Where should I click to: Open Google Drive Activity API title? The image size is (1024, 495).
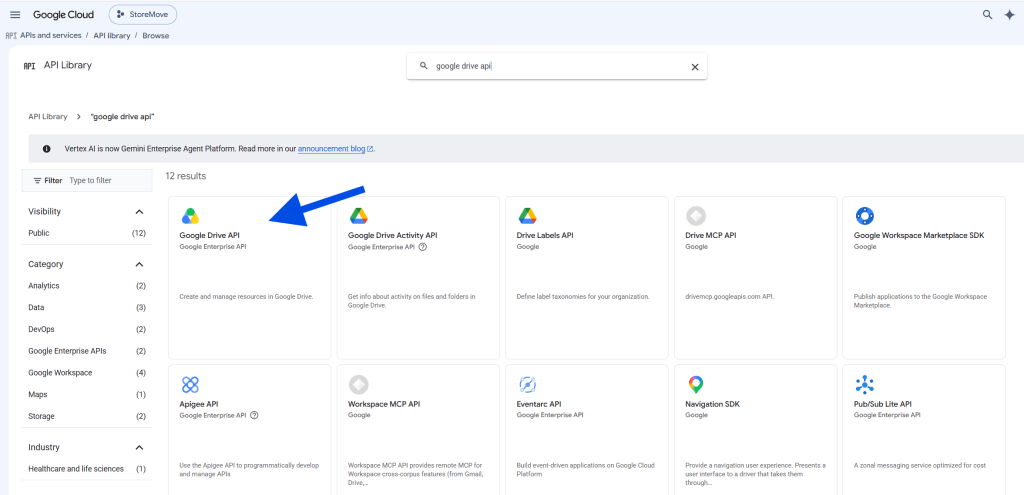coord(392,235)
